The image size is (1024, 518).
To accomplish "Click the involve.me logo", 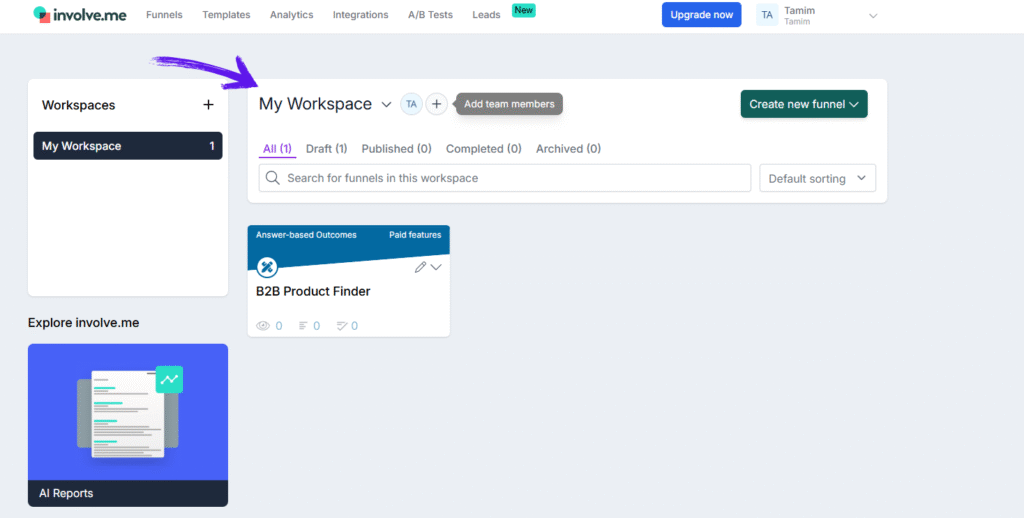I will (x=79, y=15).
